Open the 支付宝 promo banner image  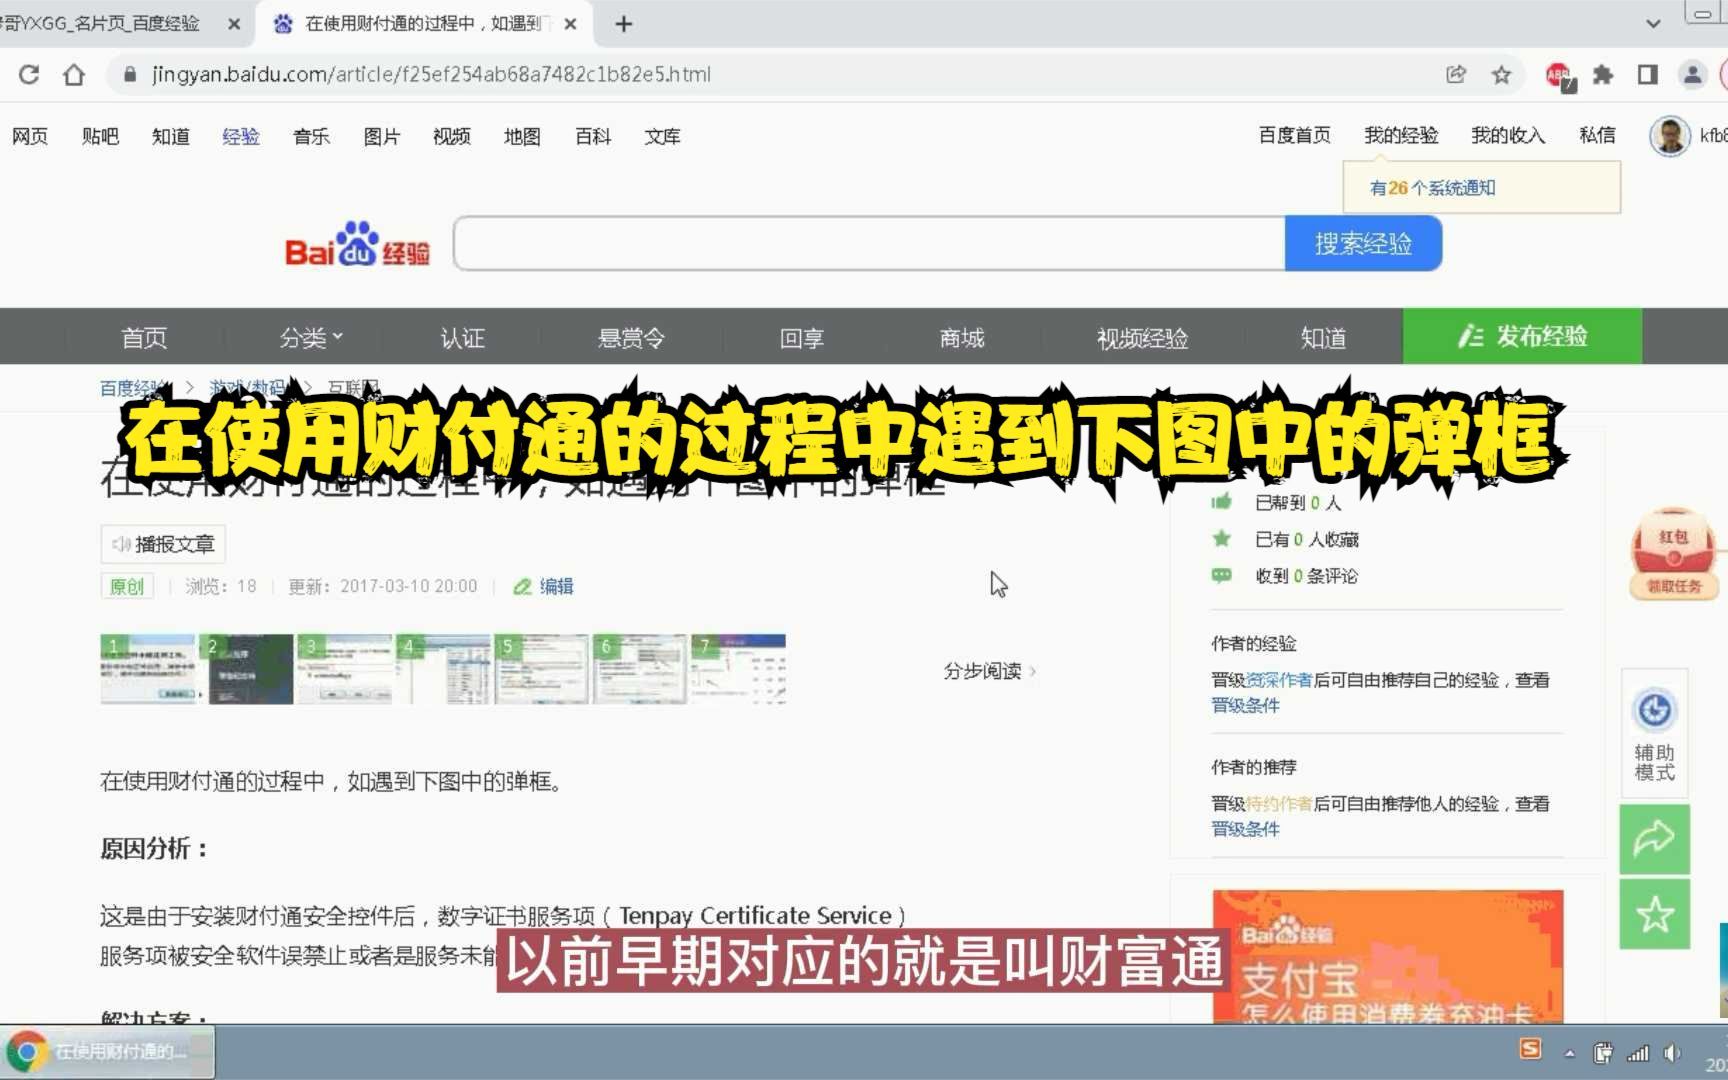(1388, 956)
